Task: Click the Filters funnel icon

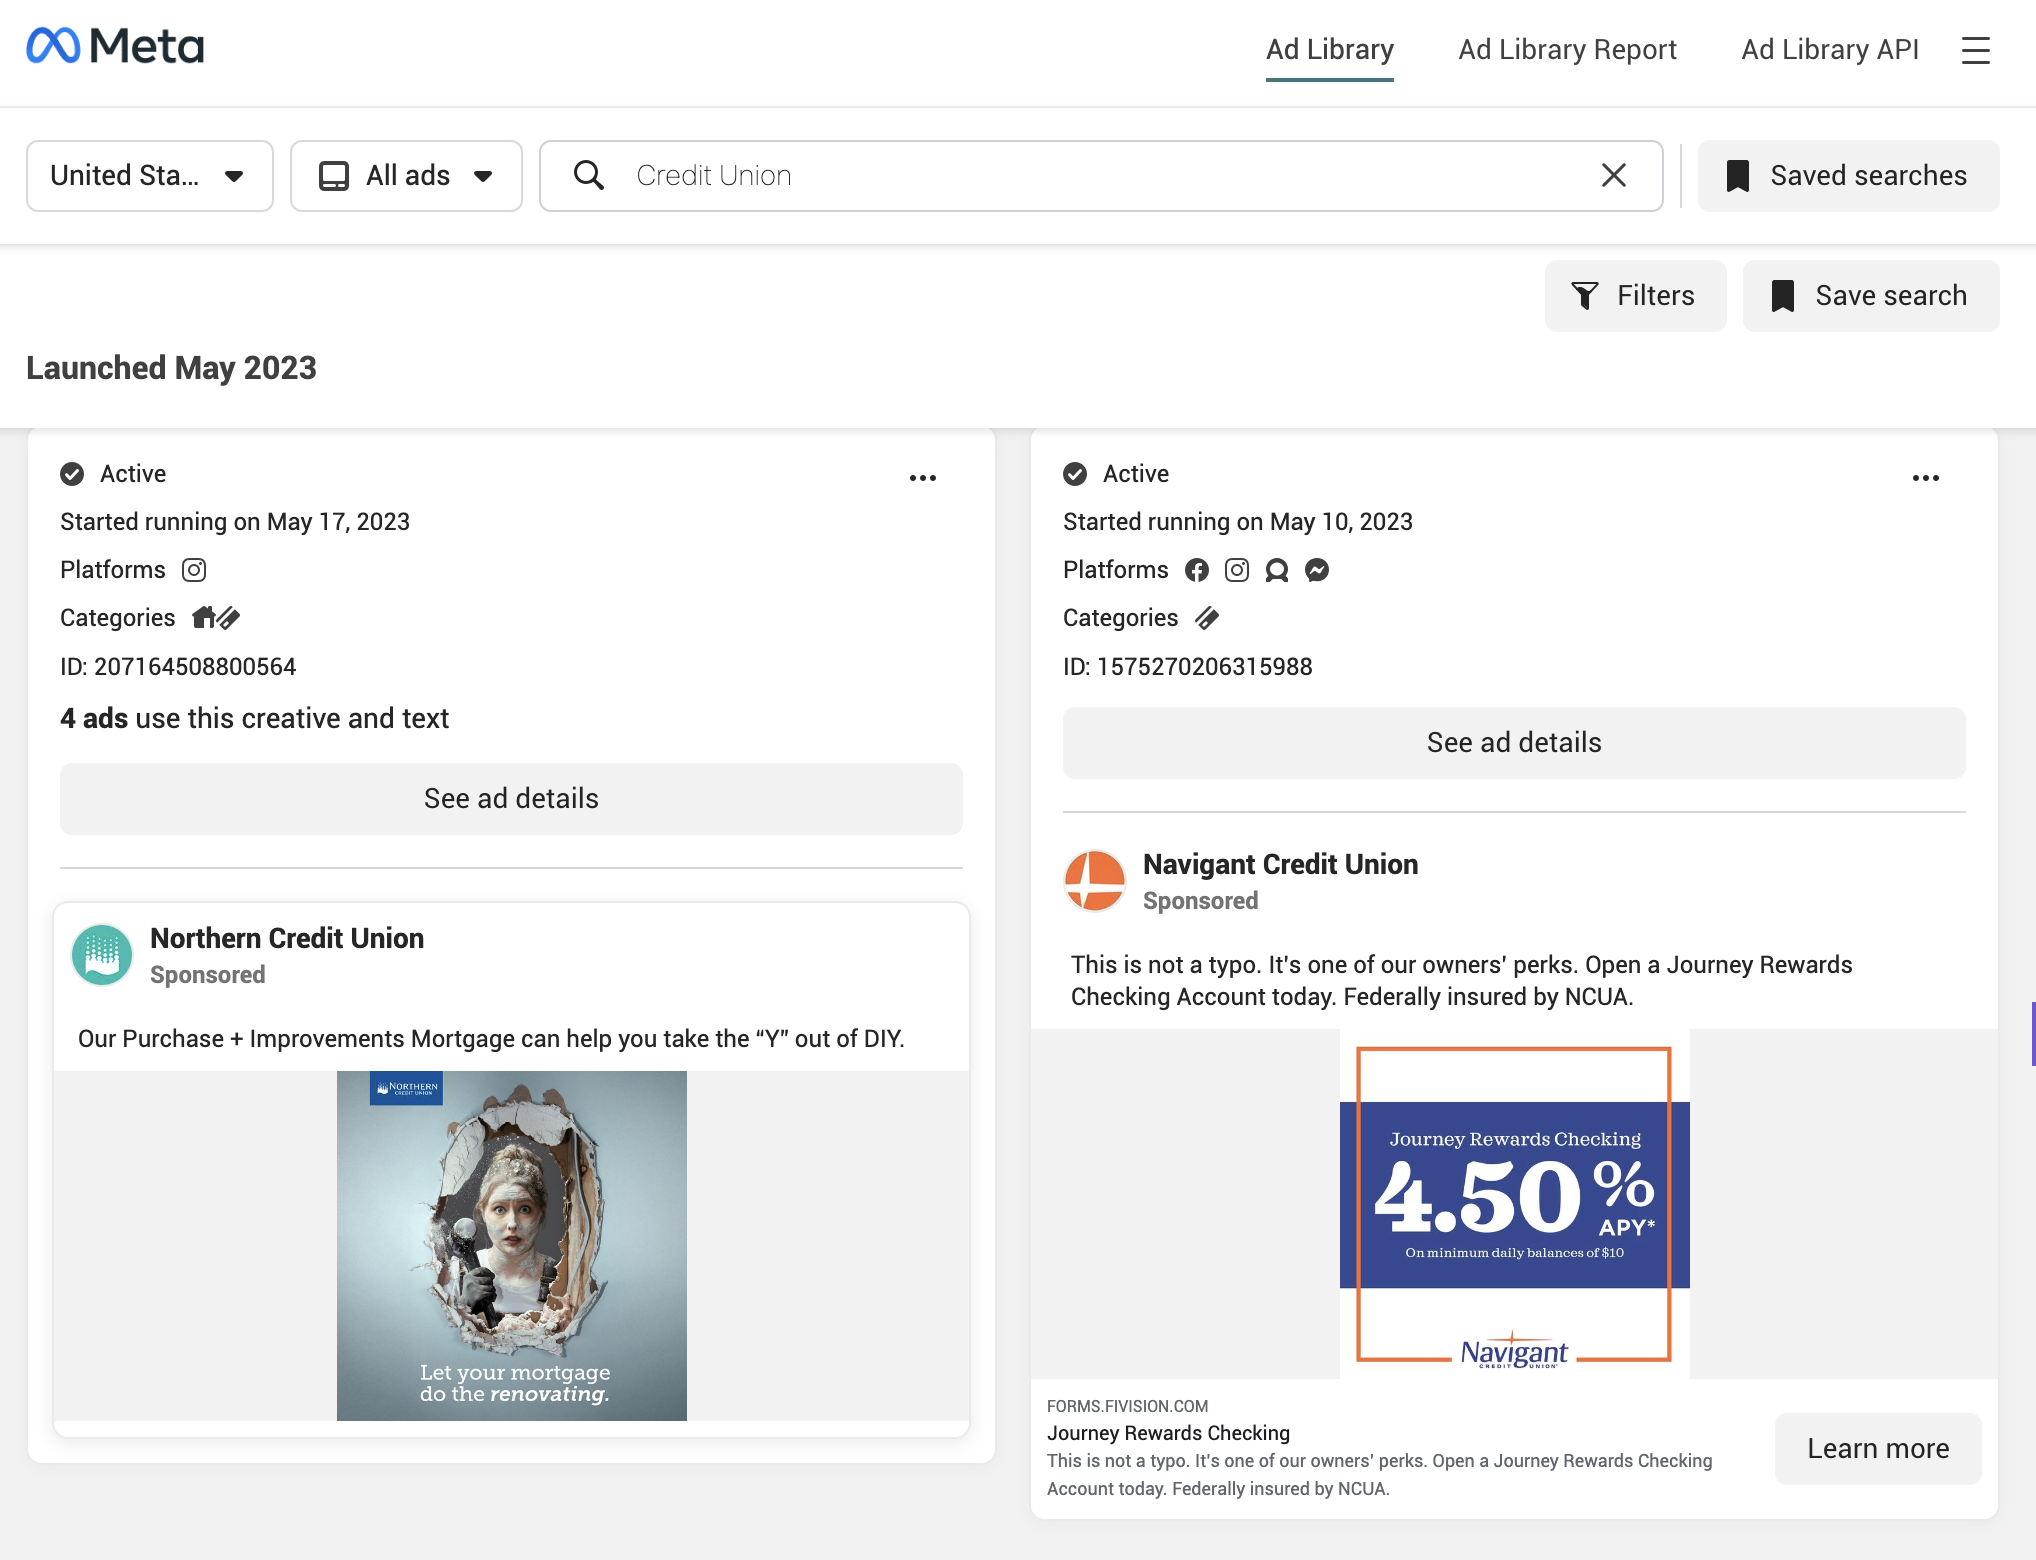Action: point(1585,296)
